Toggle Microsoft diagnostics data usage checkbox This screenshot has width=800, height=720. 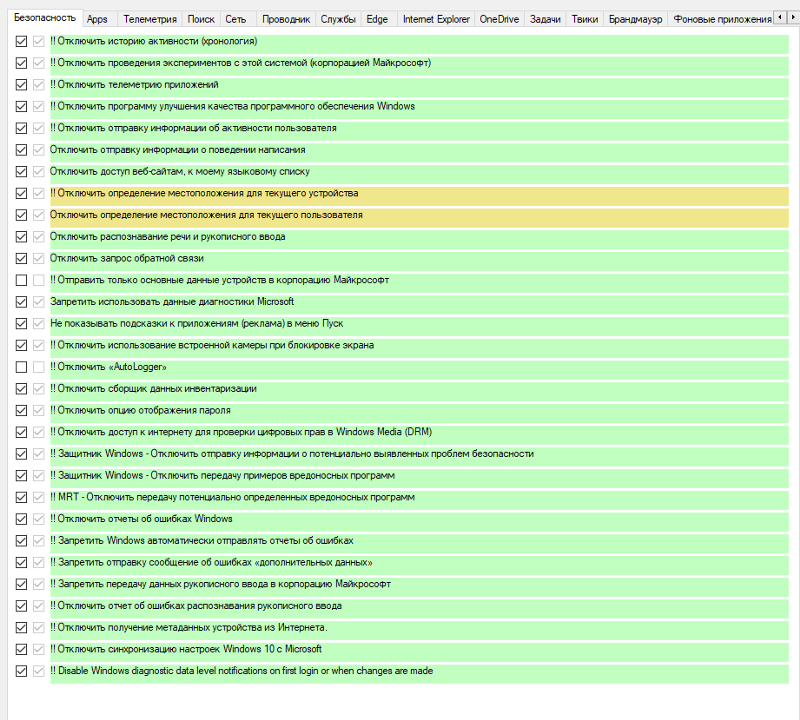pyautogui.click(x=21, y=302)
